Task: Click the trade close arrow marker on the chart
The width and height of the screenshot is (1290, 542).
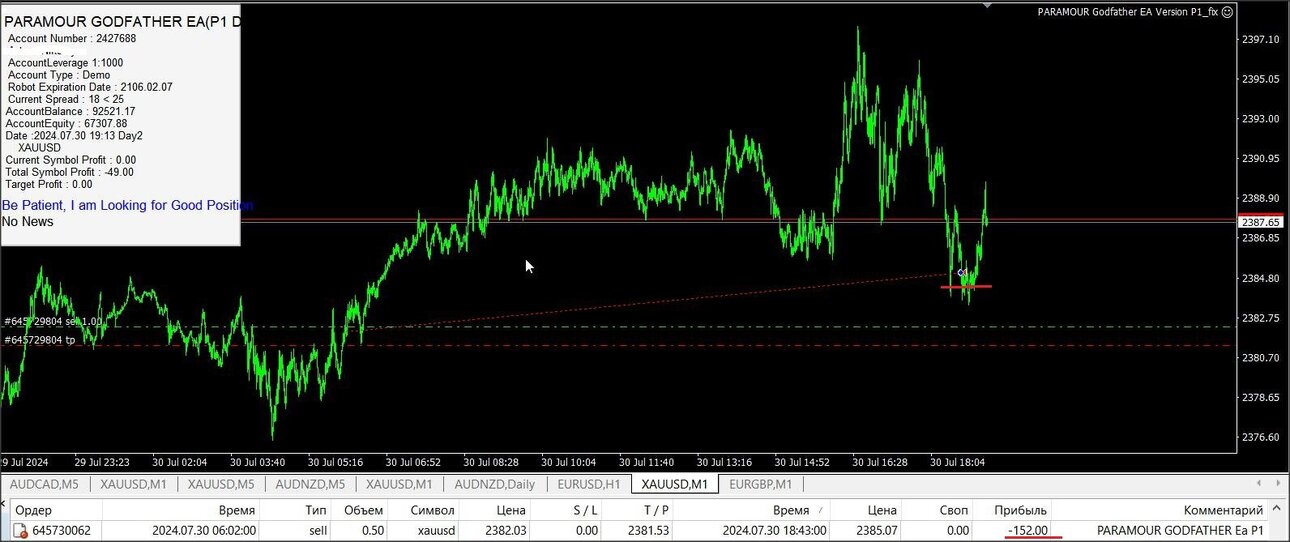Action: coord(962,272)
